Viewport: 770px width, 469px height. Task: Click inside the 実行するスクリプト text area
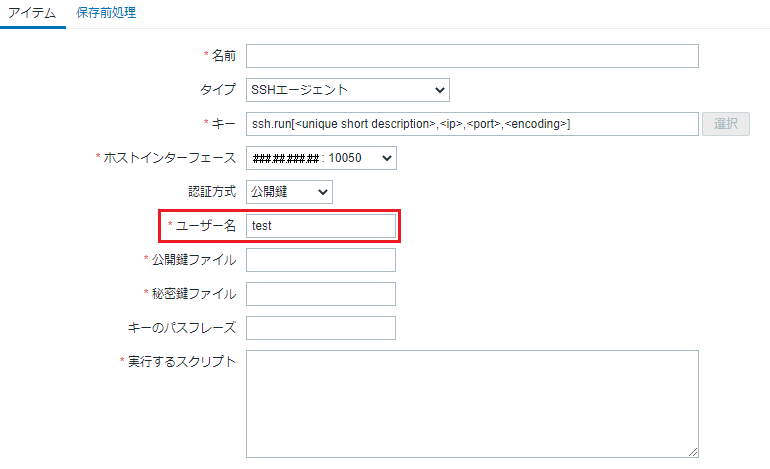click(x=472, y=404)
